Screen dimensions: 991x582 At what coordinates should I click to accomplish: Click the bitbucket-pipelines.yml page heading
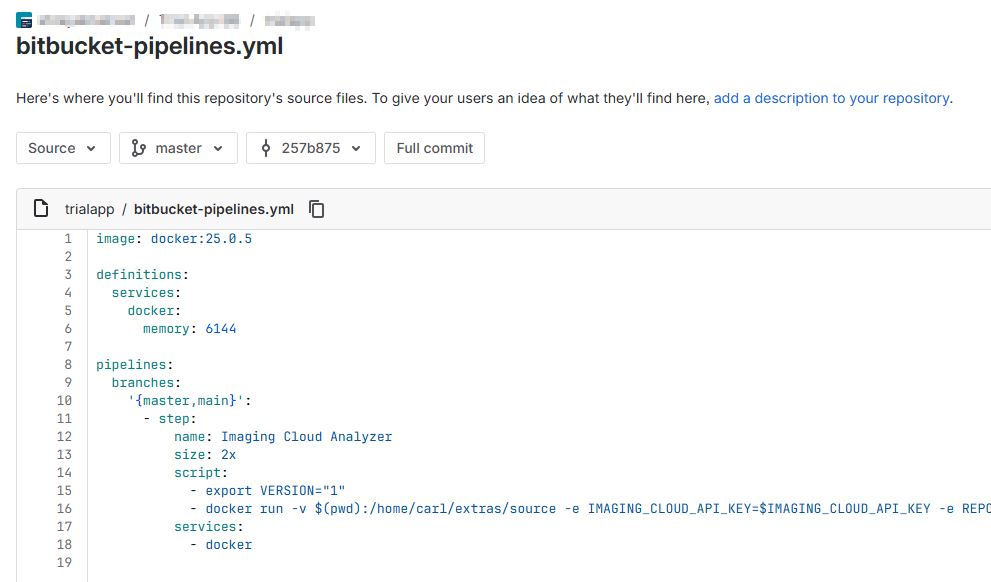[150, 46]
